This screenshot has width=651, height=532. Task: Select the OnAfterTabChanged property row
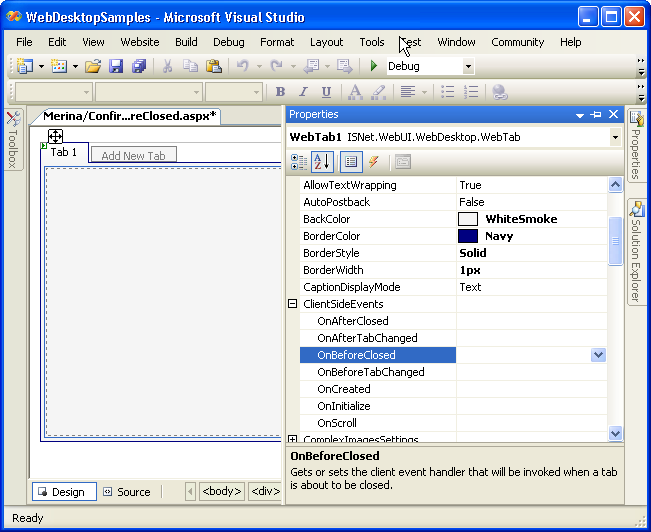click(x=367, y=338)
